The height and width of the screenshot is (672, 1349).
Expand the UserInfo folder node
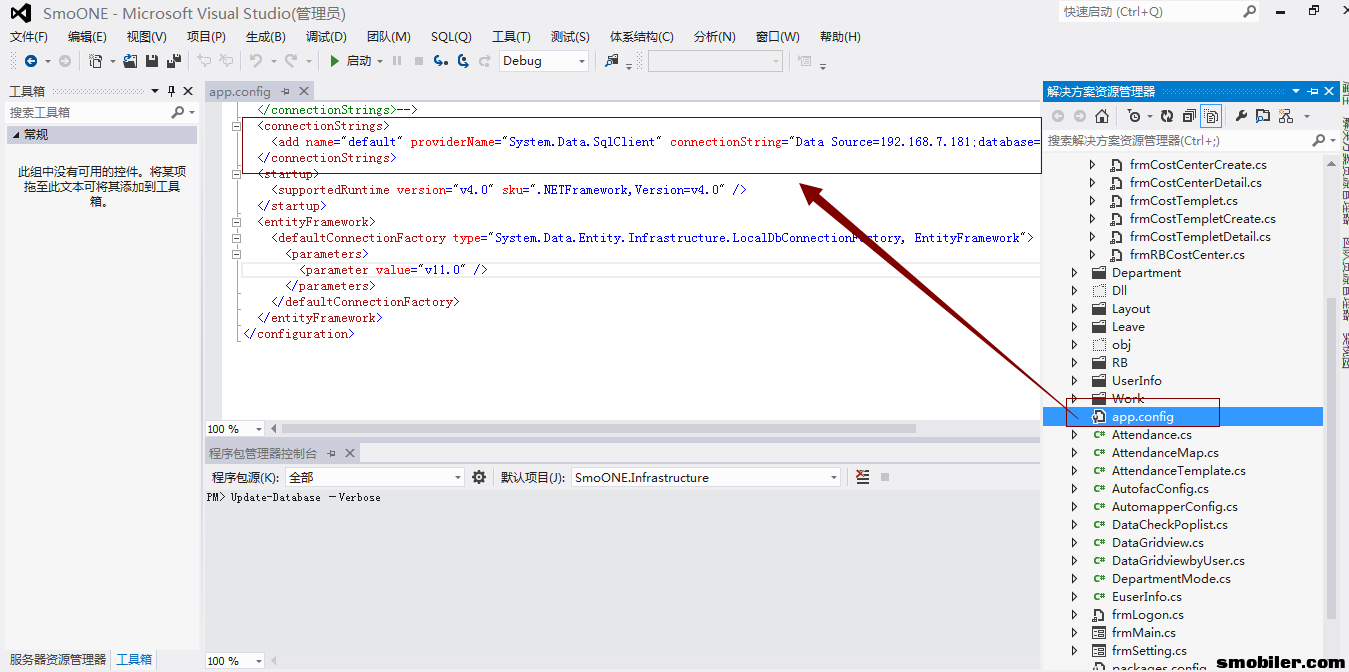pos(1075,381)
